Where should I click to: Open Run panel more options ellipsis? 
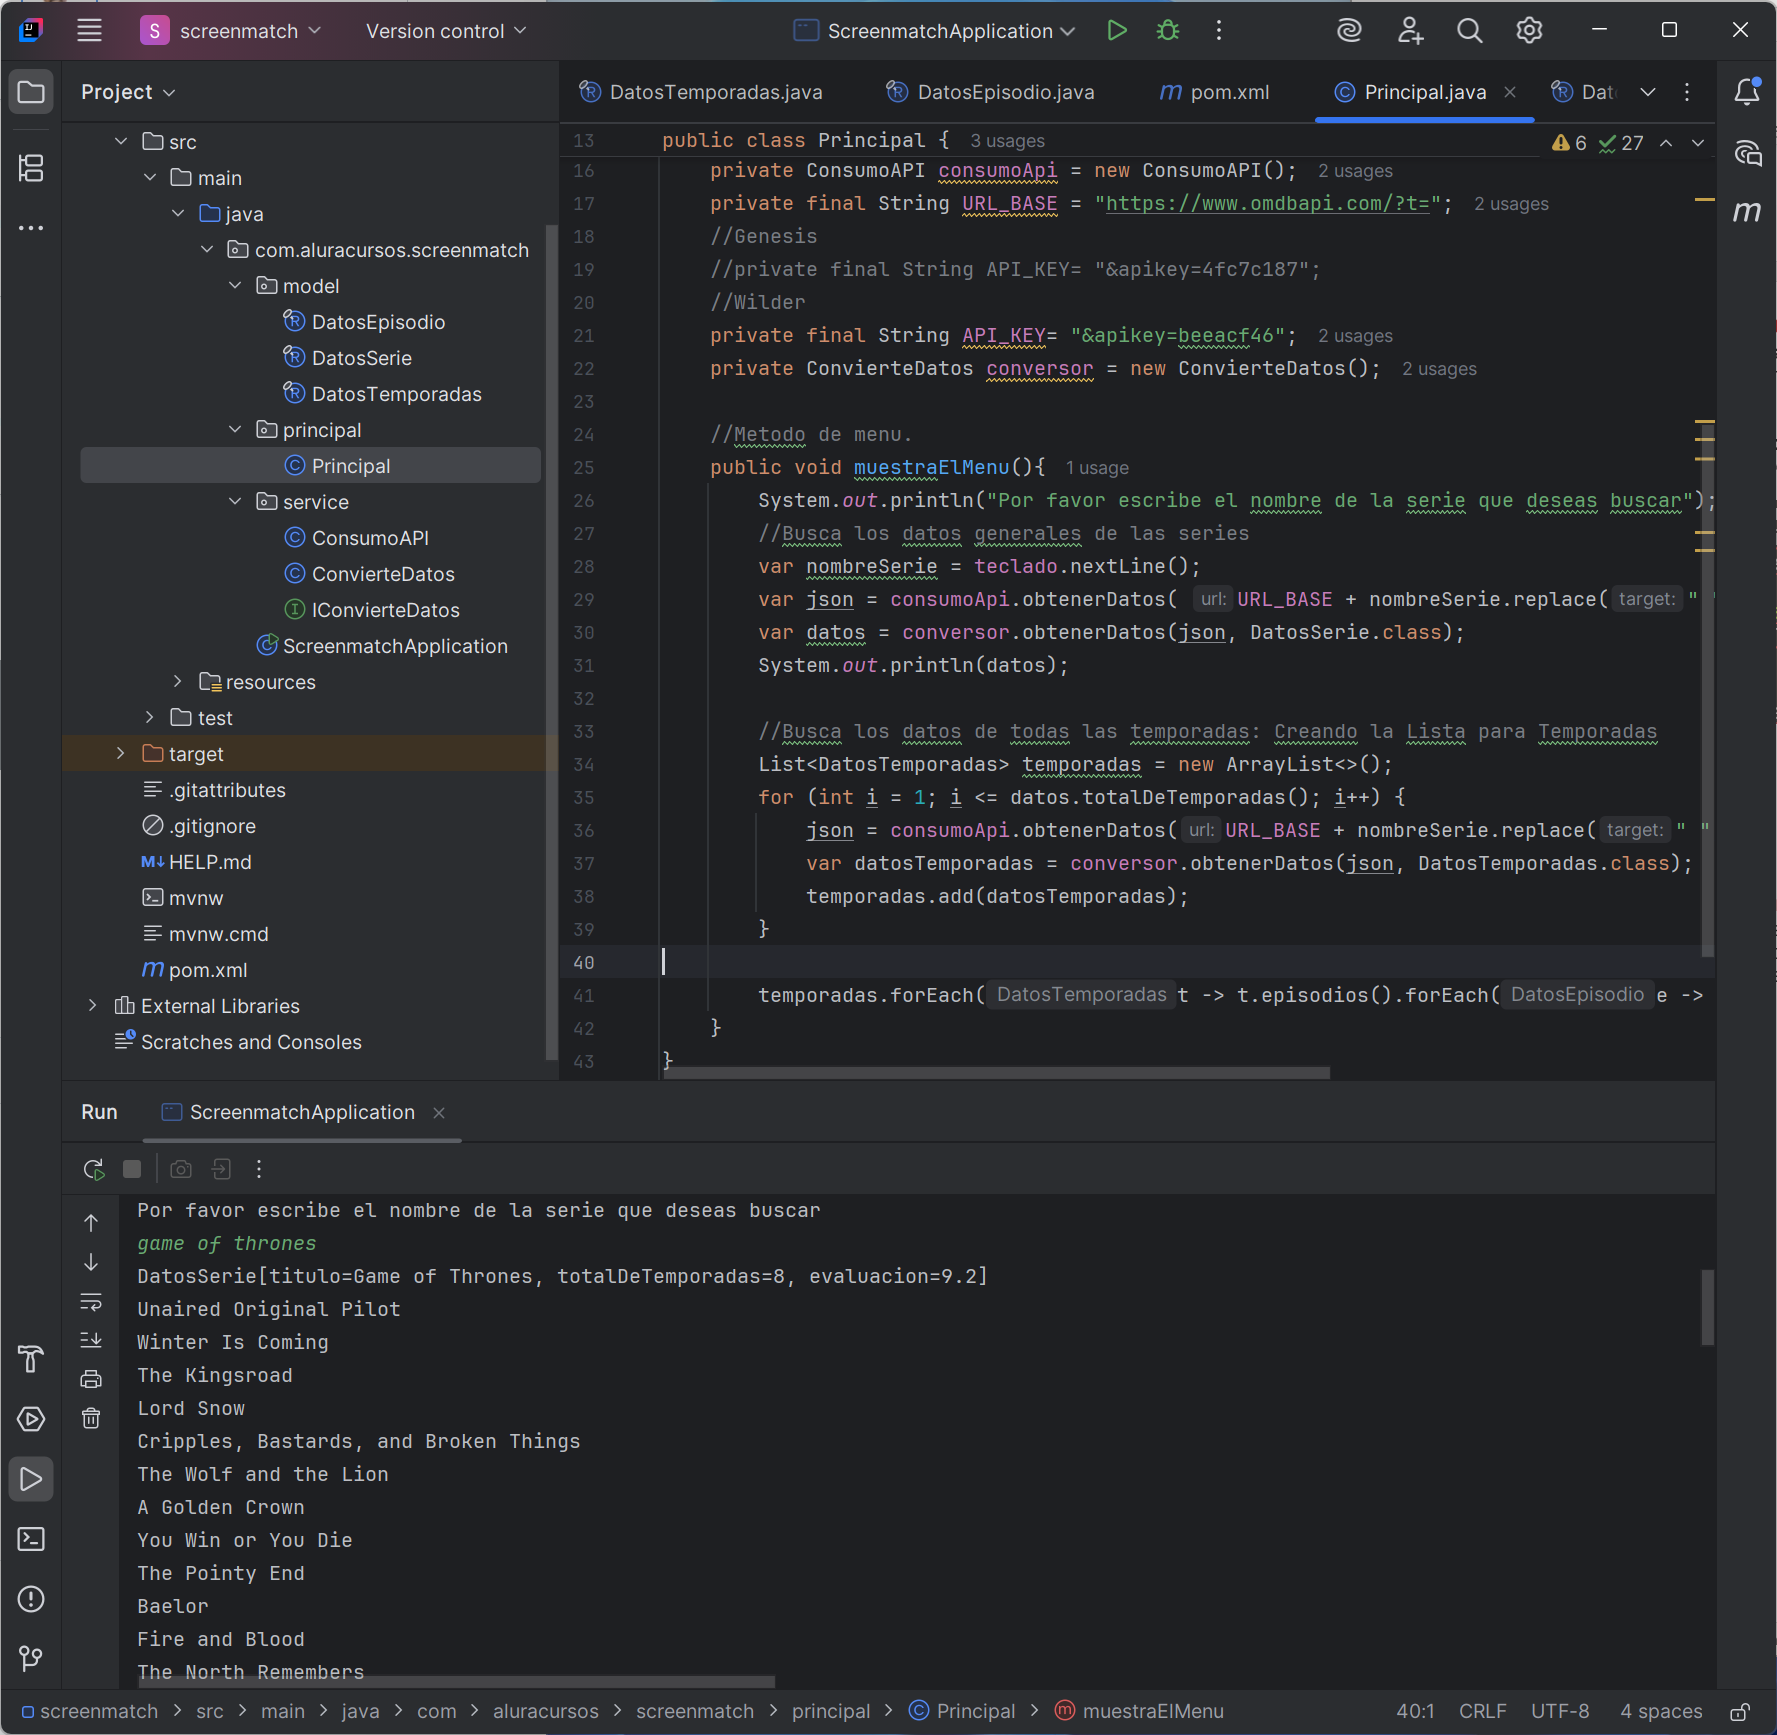click(x=259, y=1169)
